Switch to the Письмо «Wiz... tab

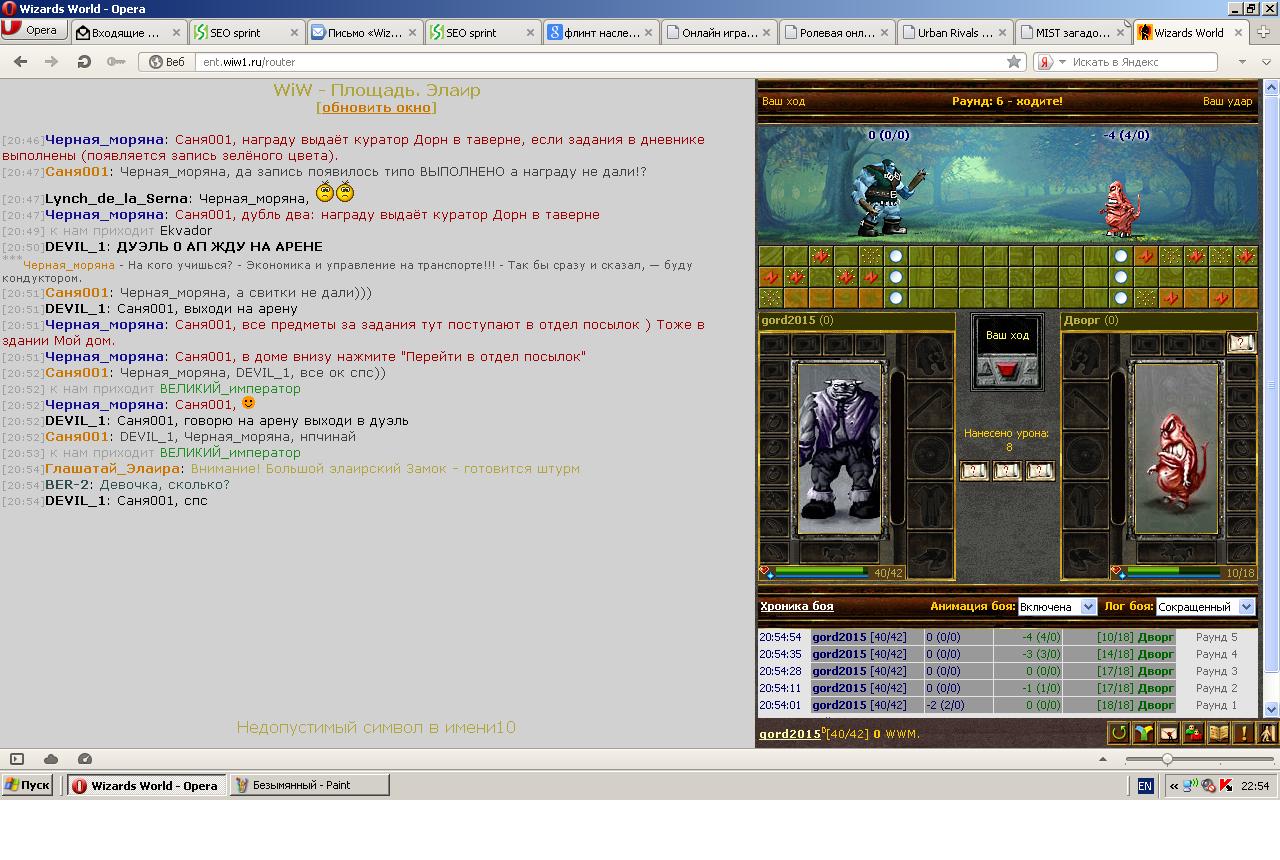click(x=364, y=32)
